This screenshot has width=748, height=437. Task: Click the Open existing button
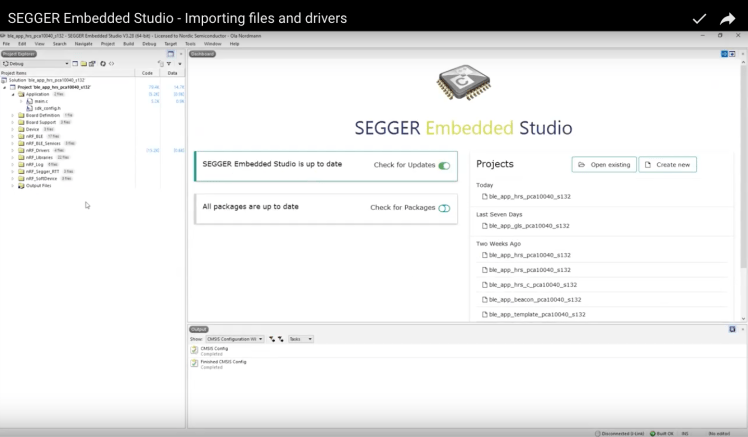(604, 164)
